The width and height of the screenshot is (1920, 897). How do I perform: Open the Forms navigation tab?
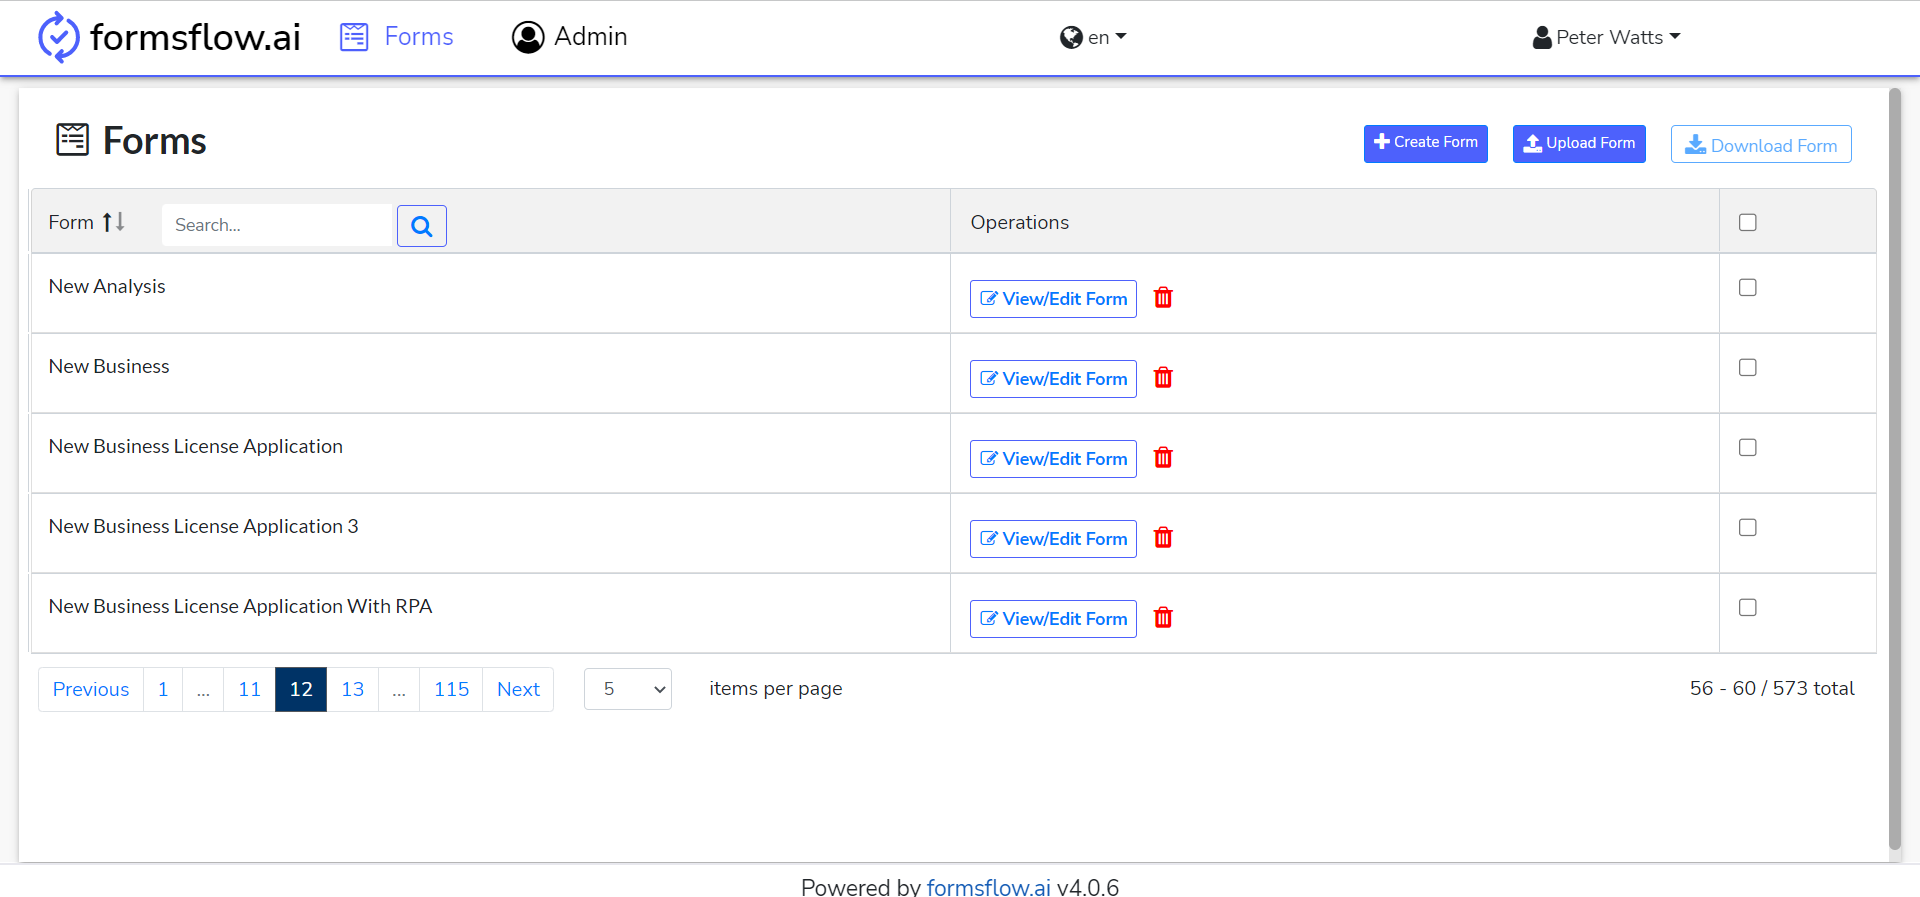[397, 37]
